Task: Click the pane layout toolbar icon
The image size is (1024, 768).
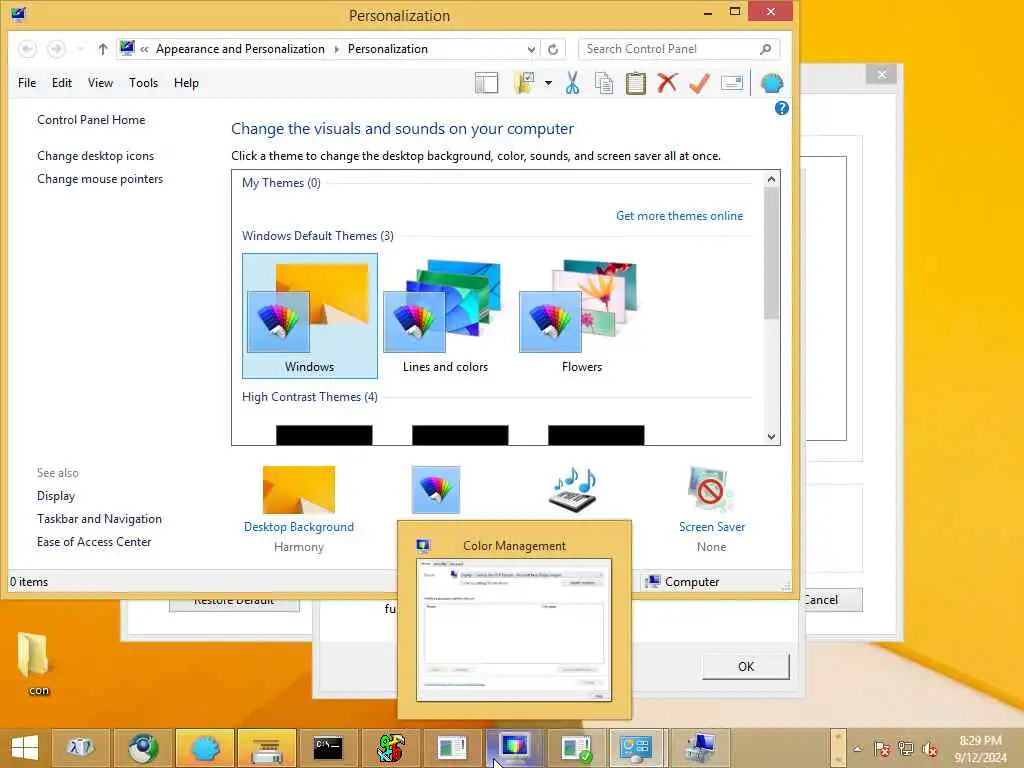Action: (x=487, y=84)
